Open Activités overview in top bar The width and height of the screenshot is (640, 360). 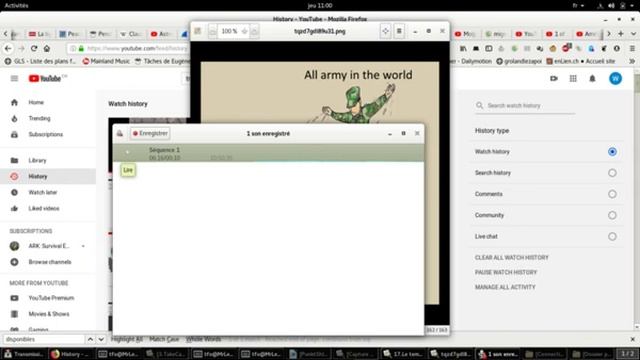click(x=16, y=6)
